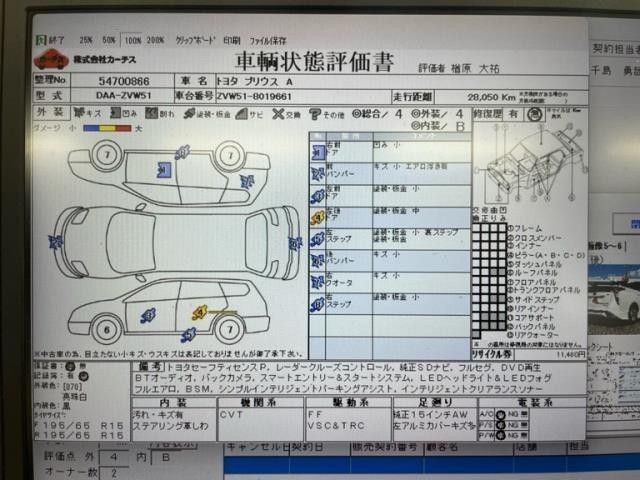Select the 割れ crack legend icon
Viewport: 640px width, 480px height.
click(x=151, y=113)
